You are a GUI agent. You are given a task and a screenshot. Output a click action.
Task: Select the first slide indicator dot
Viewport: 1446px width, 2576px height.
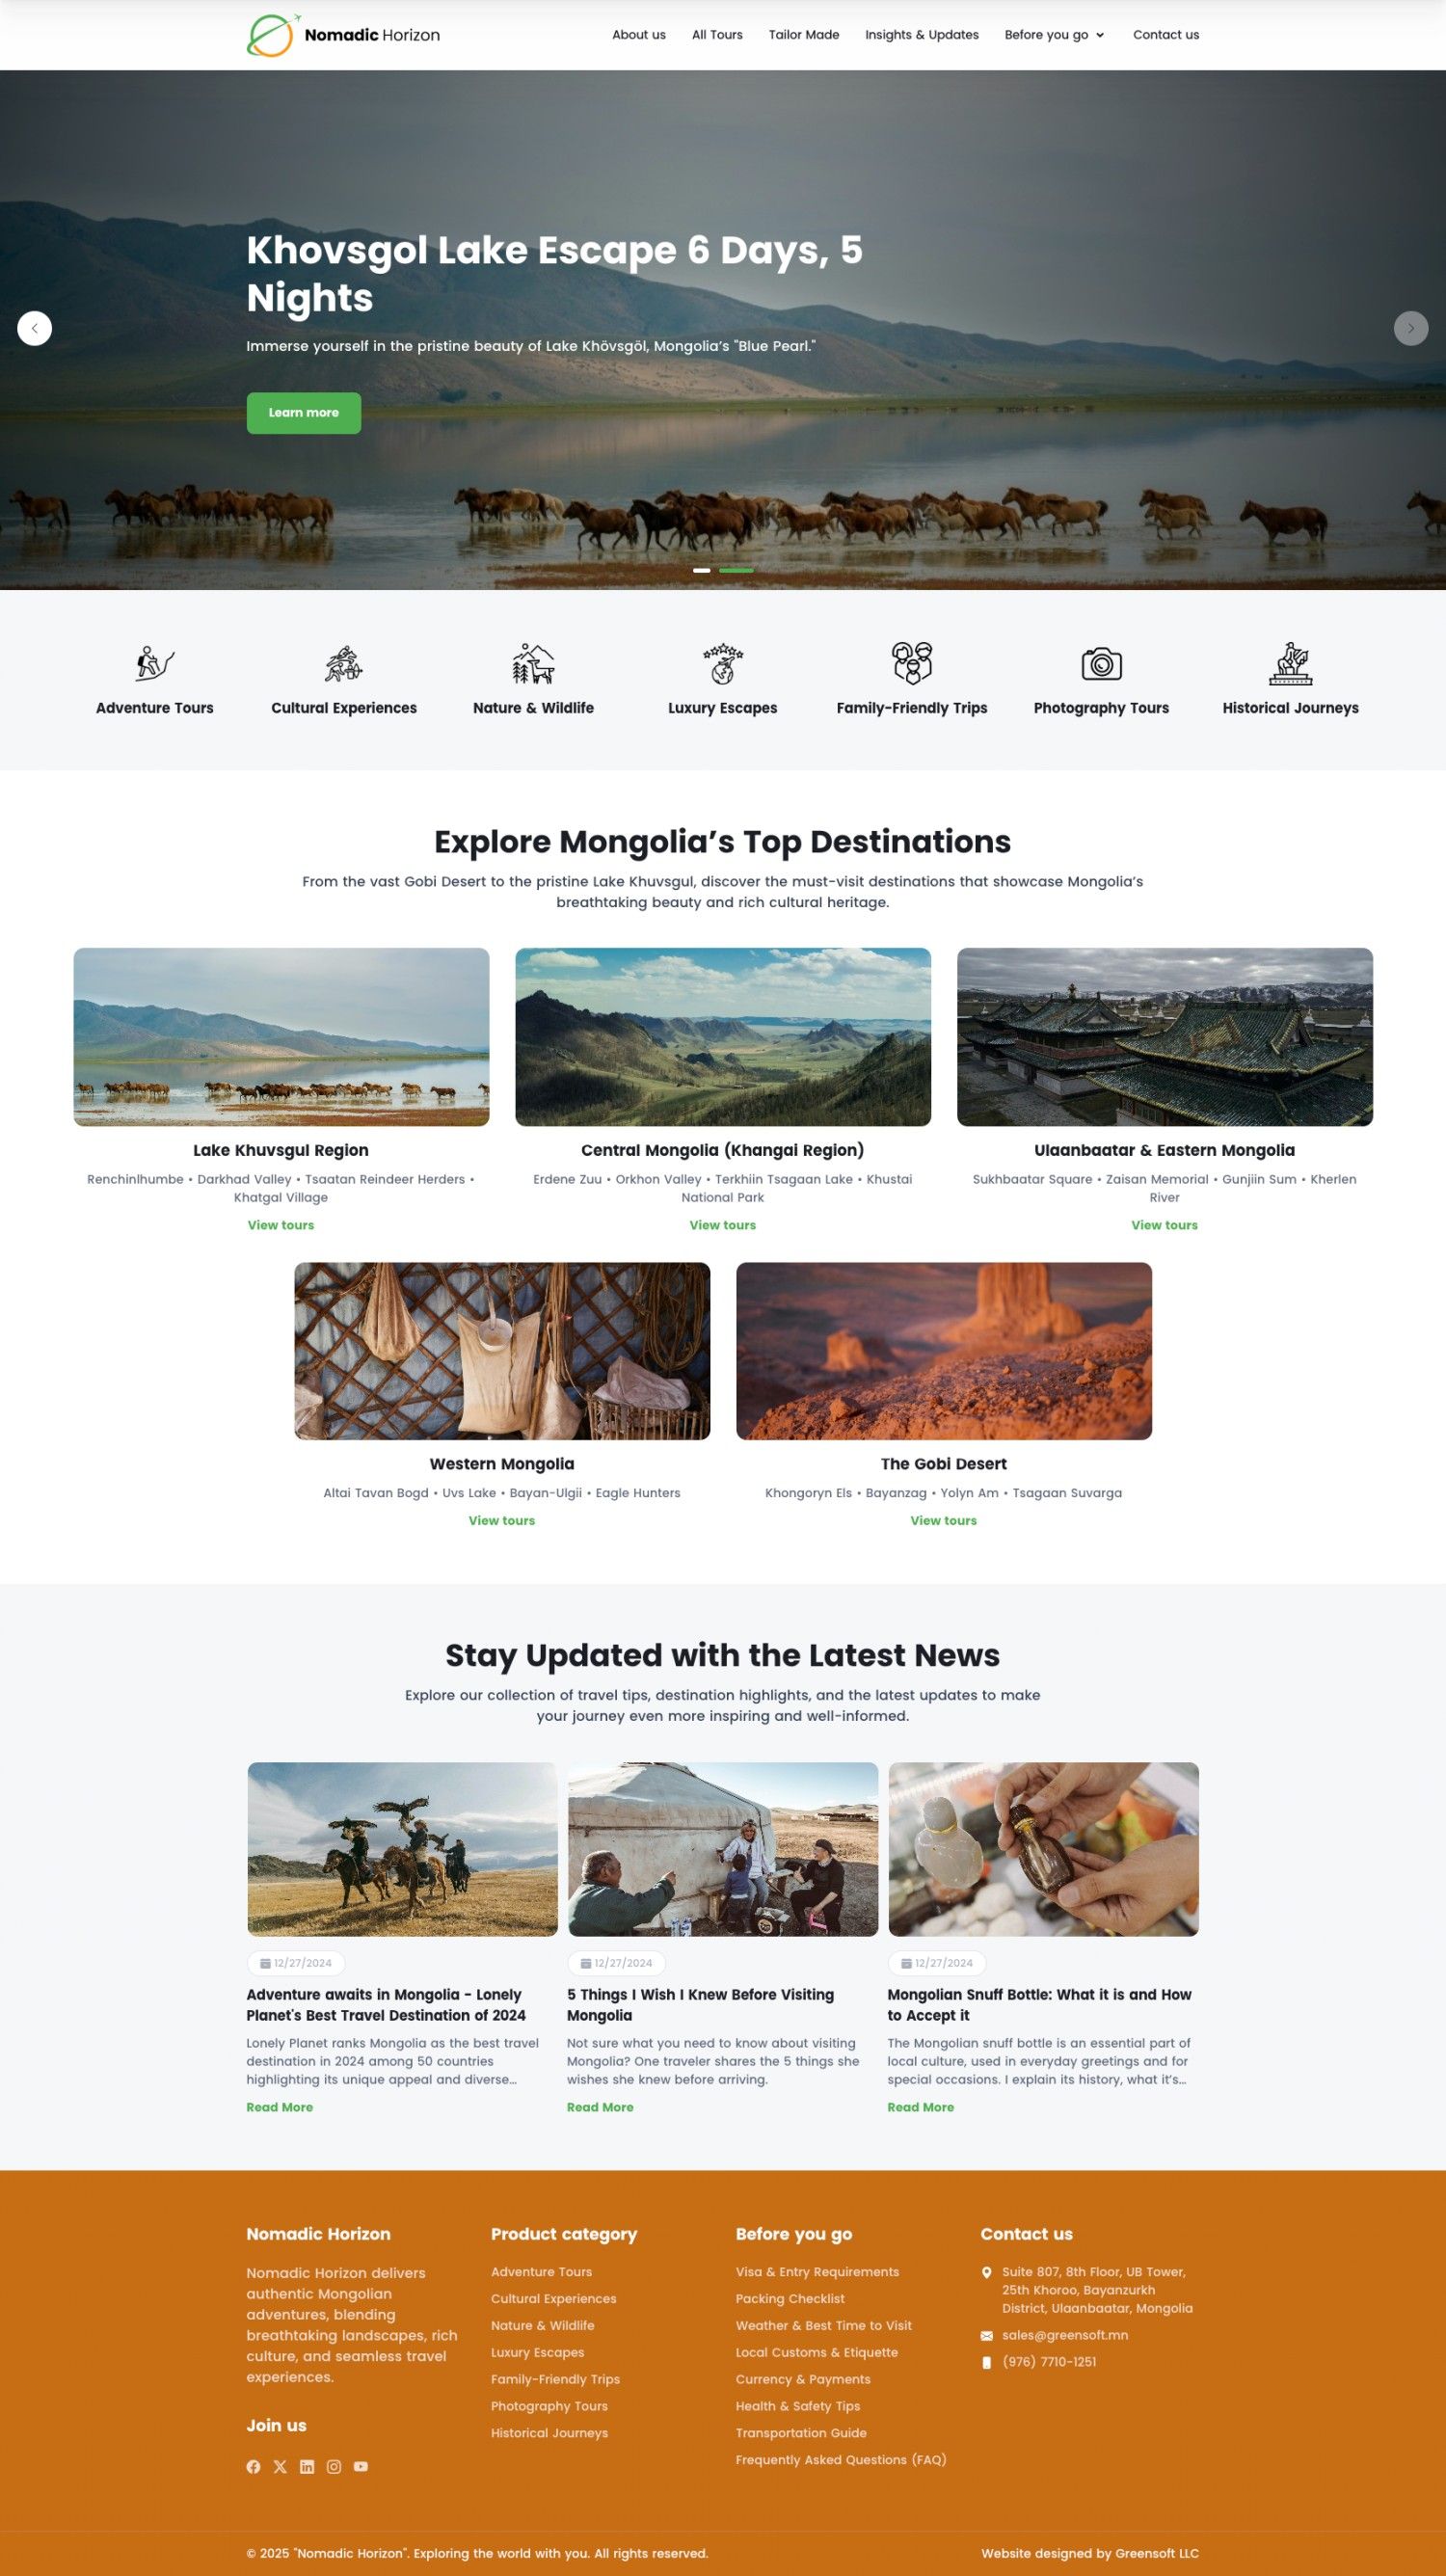pyautogui.click(x=702, y=570)
